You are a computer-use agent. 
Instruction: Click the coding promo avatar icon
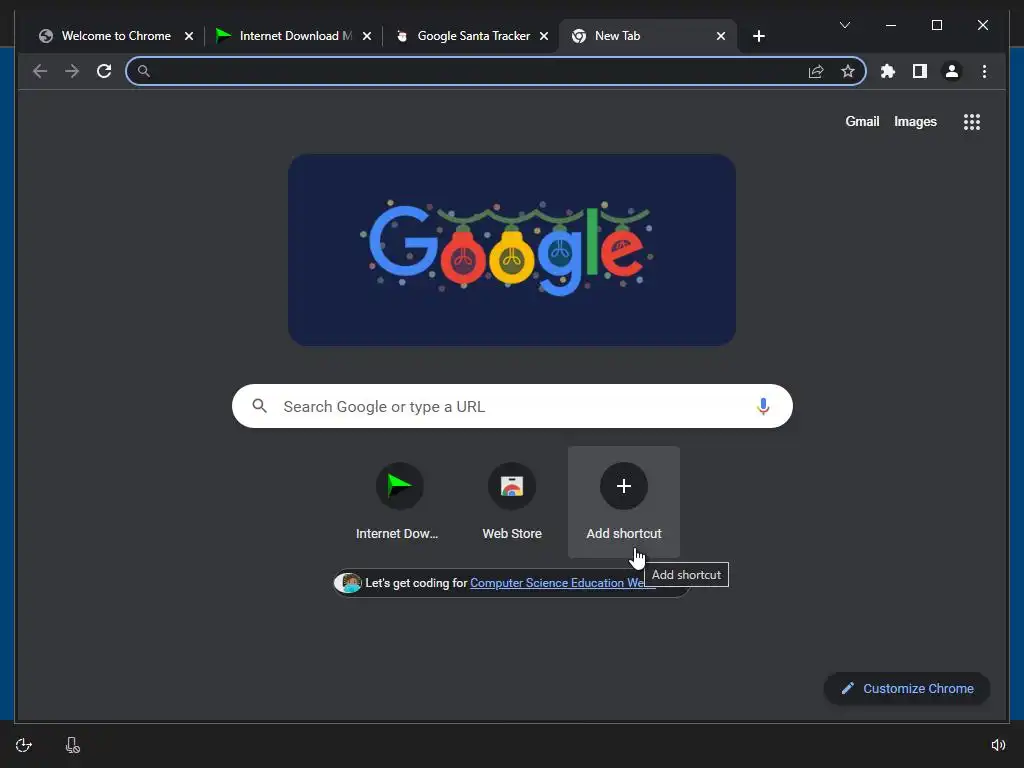348,583
